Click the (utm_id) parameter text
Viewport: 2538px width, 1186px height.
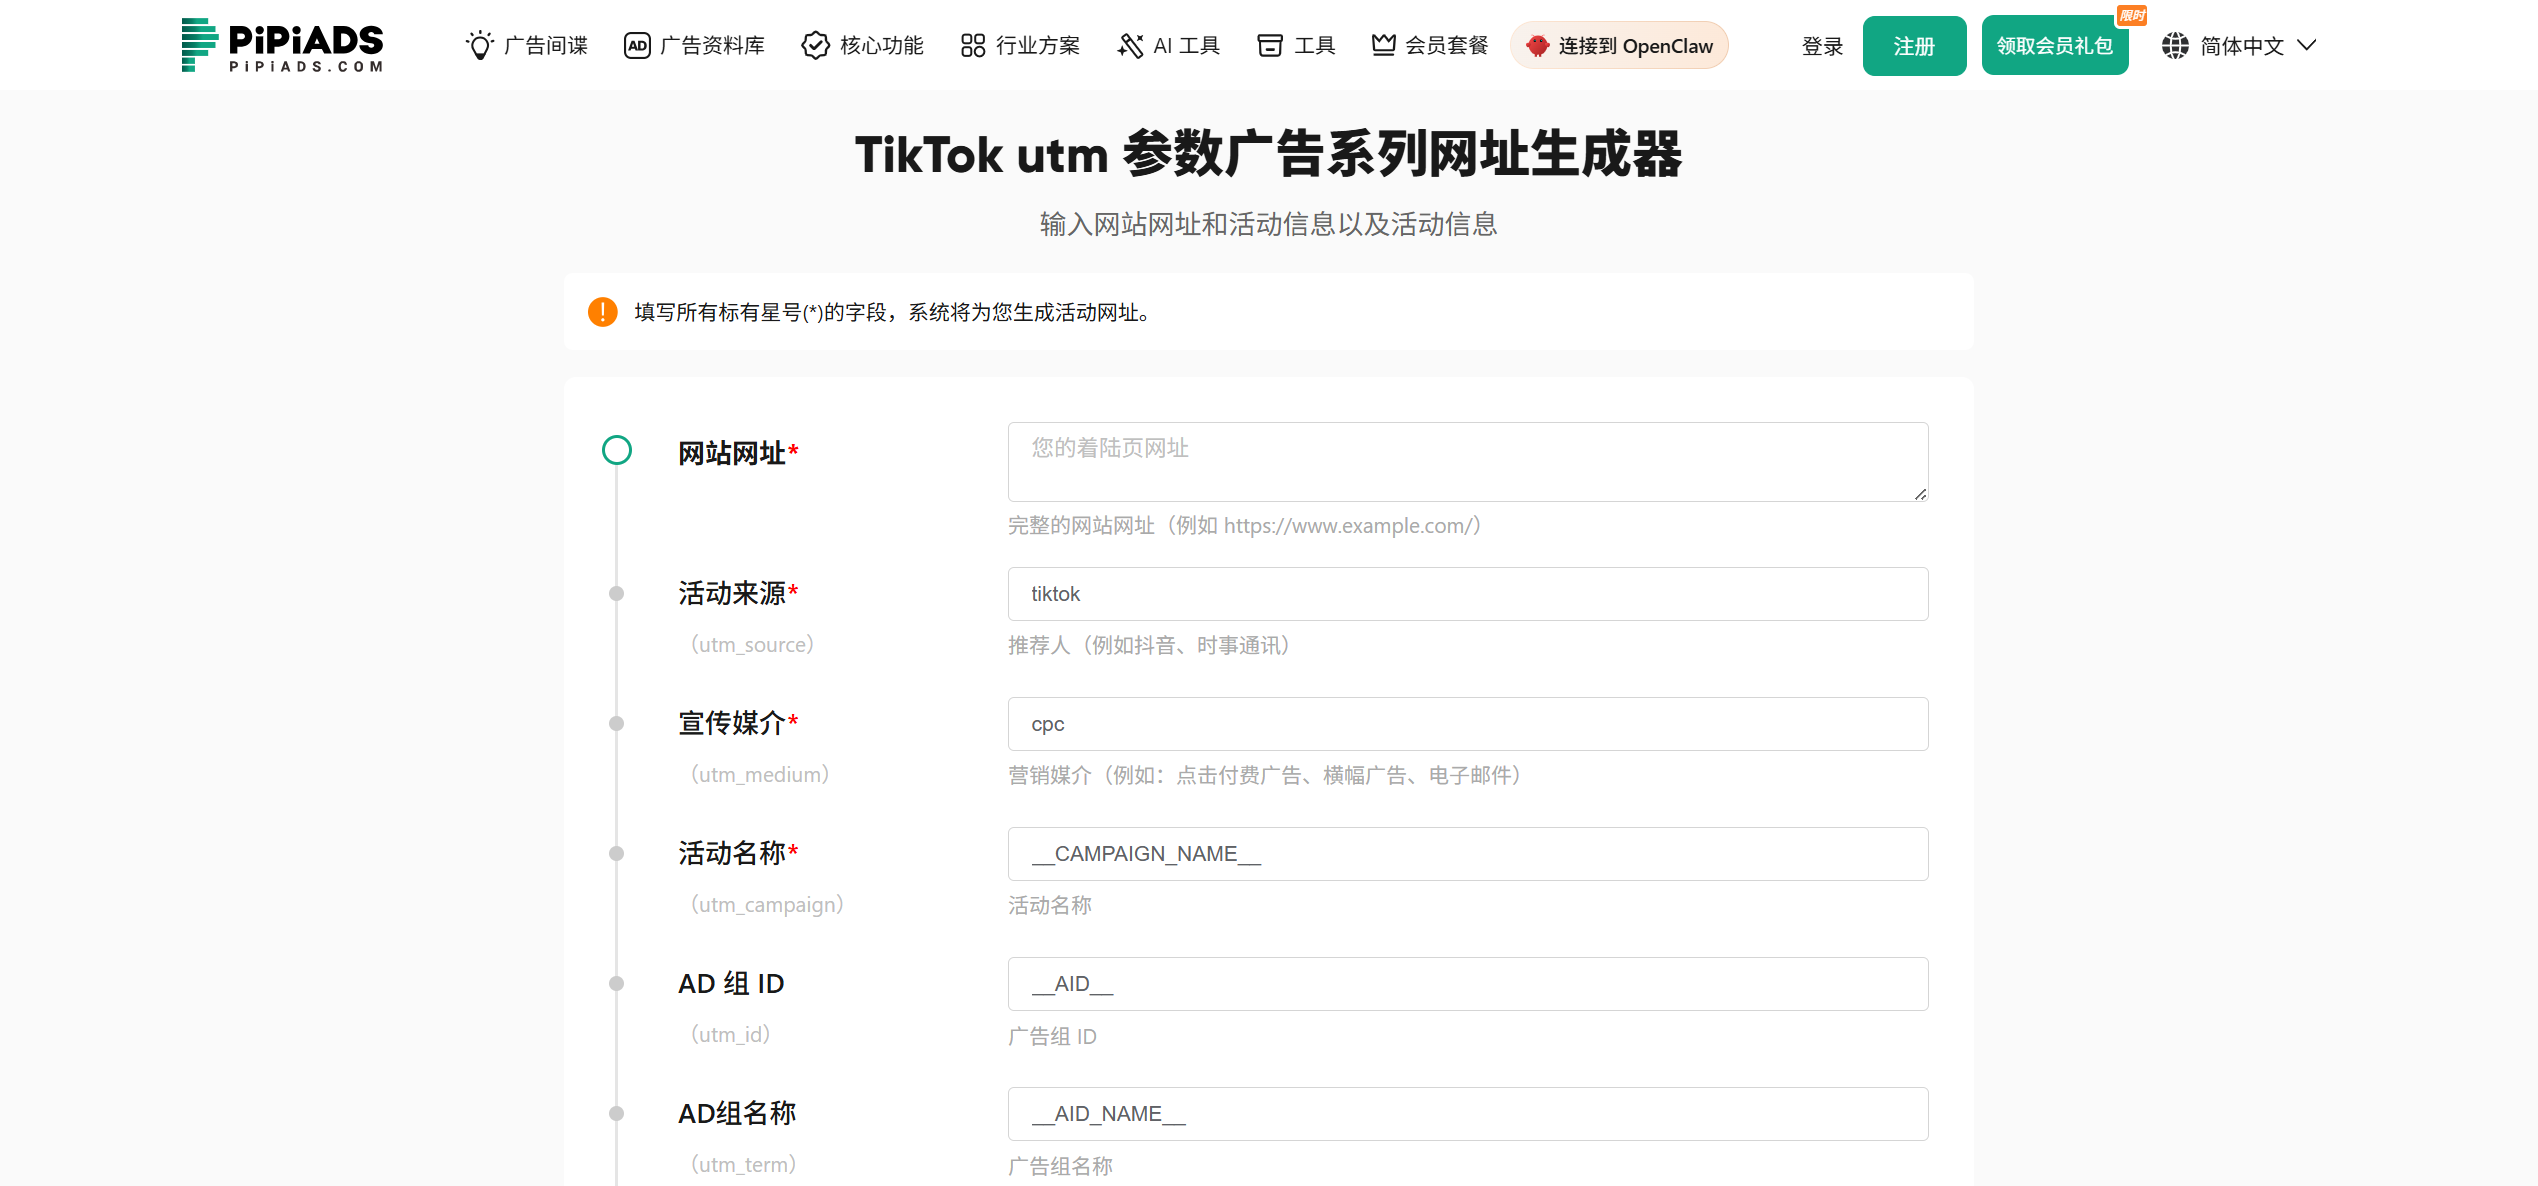[x=730, y=1034]
